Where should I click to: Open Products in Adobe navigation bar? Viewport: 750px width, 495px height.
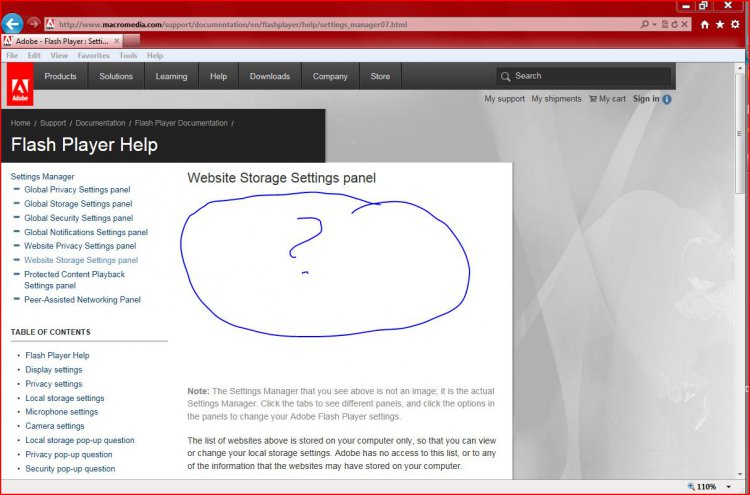[x=60, y=76]
